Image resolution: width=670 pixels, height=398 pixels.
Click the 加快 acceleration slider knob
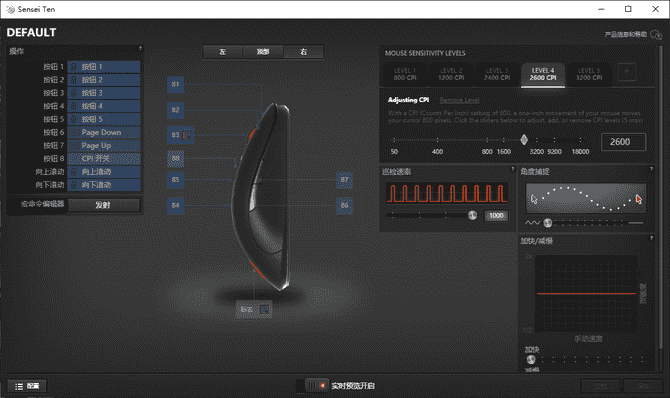pos(531,360)
